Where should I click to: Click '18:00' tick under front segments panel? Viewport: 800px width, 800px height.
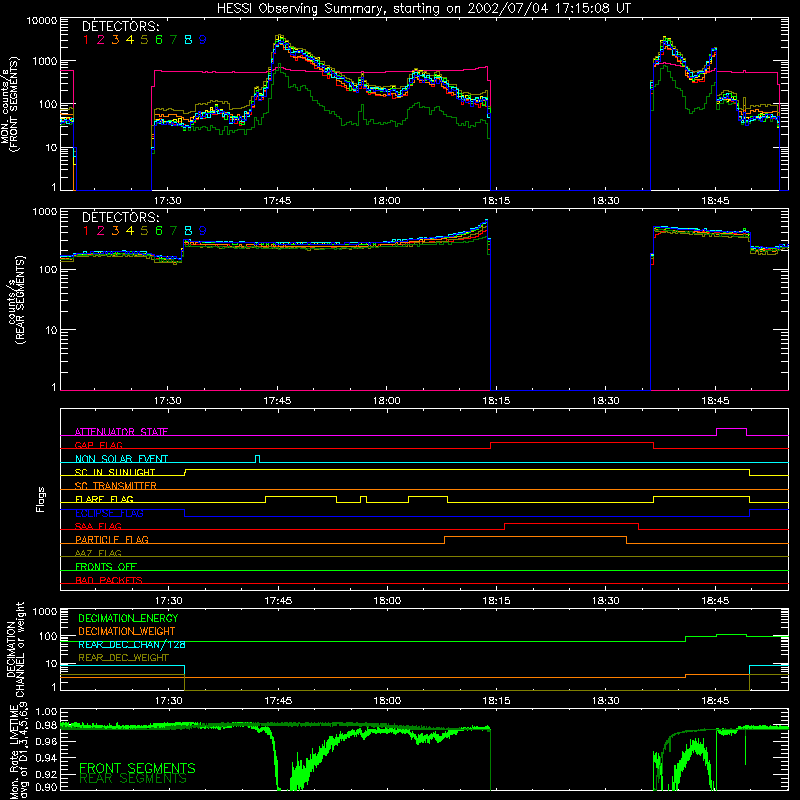pos(387,201)
